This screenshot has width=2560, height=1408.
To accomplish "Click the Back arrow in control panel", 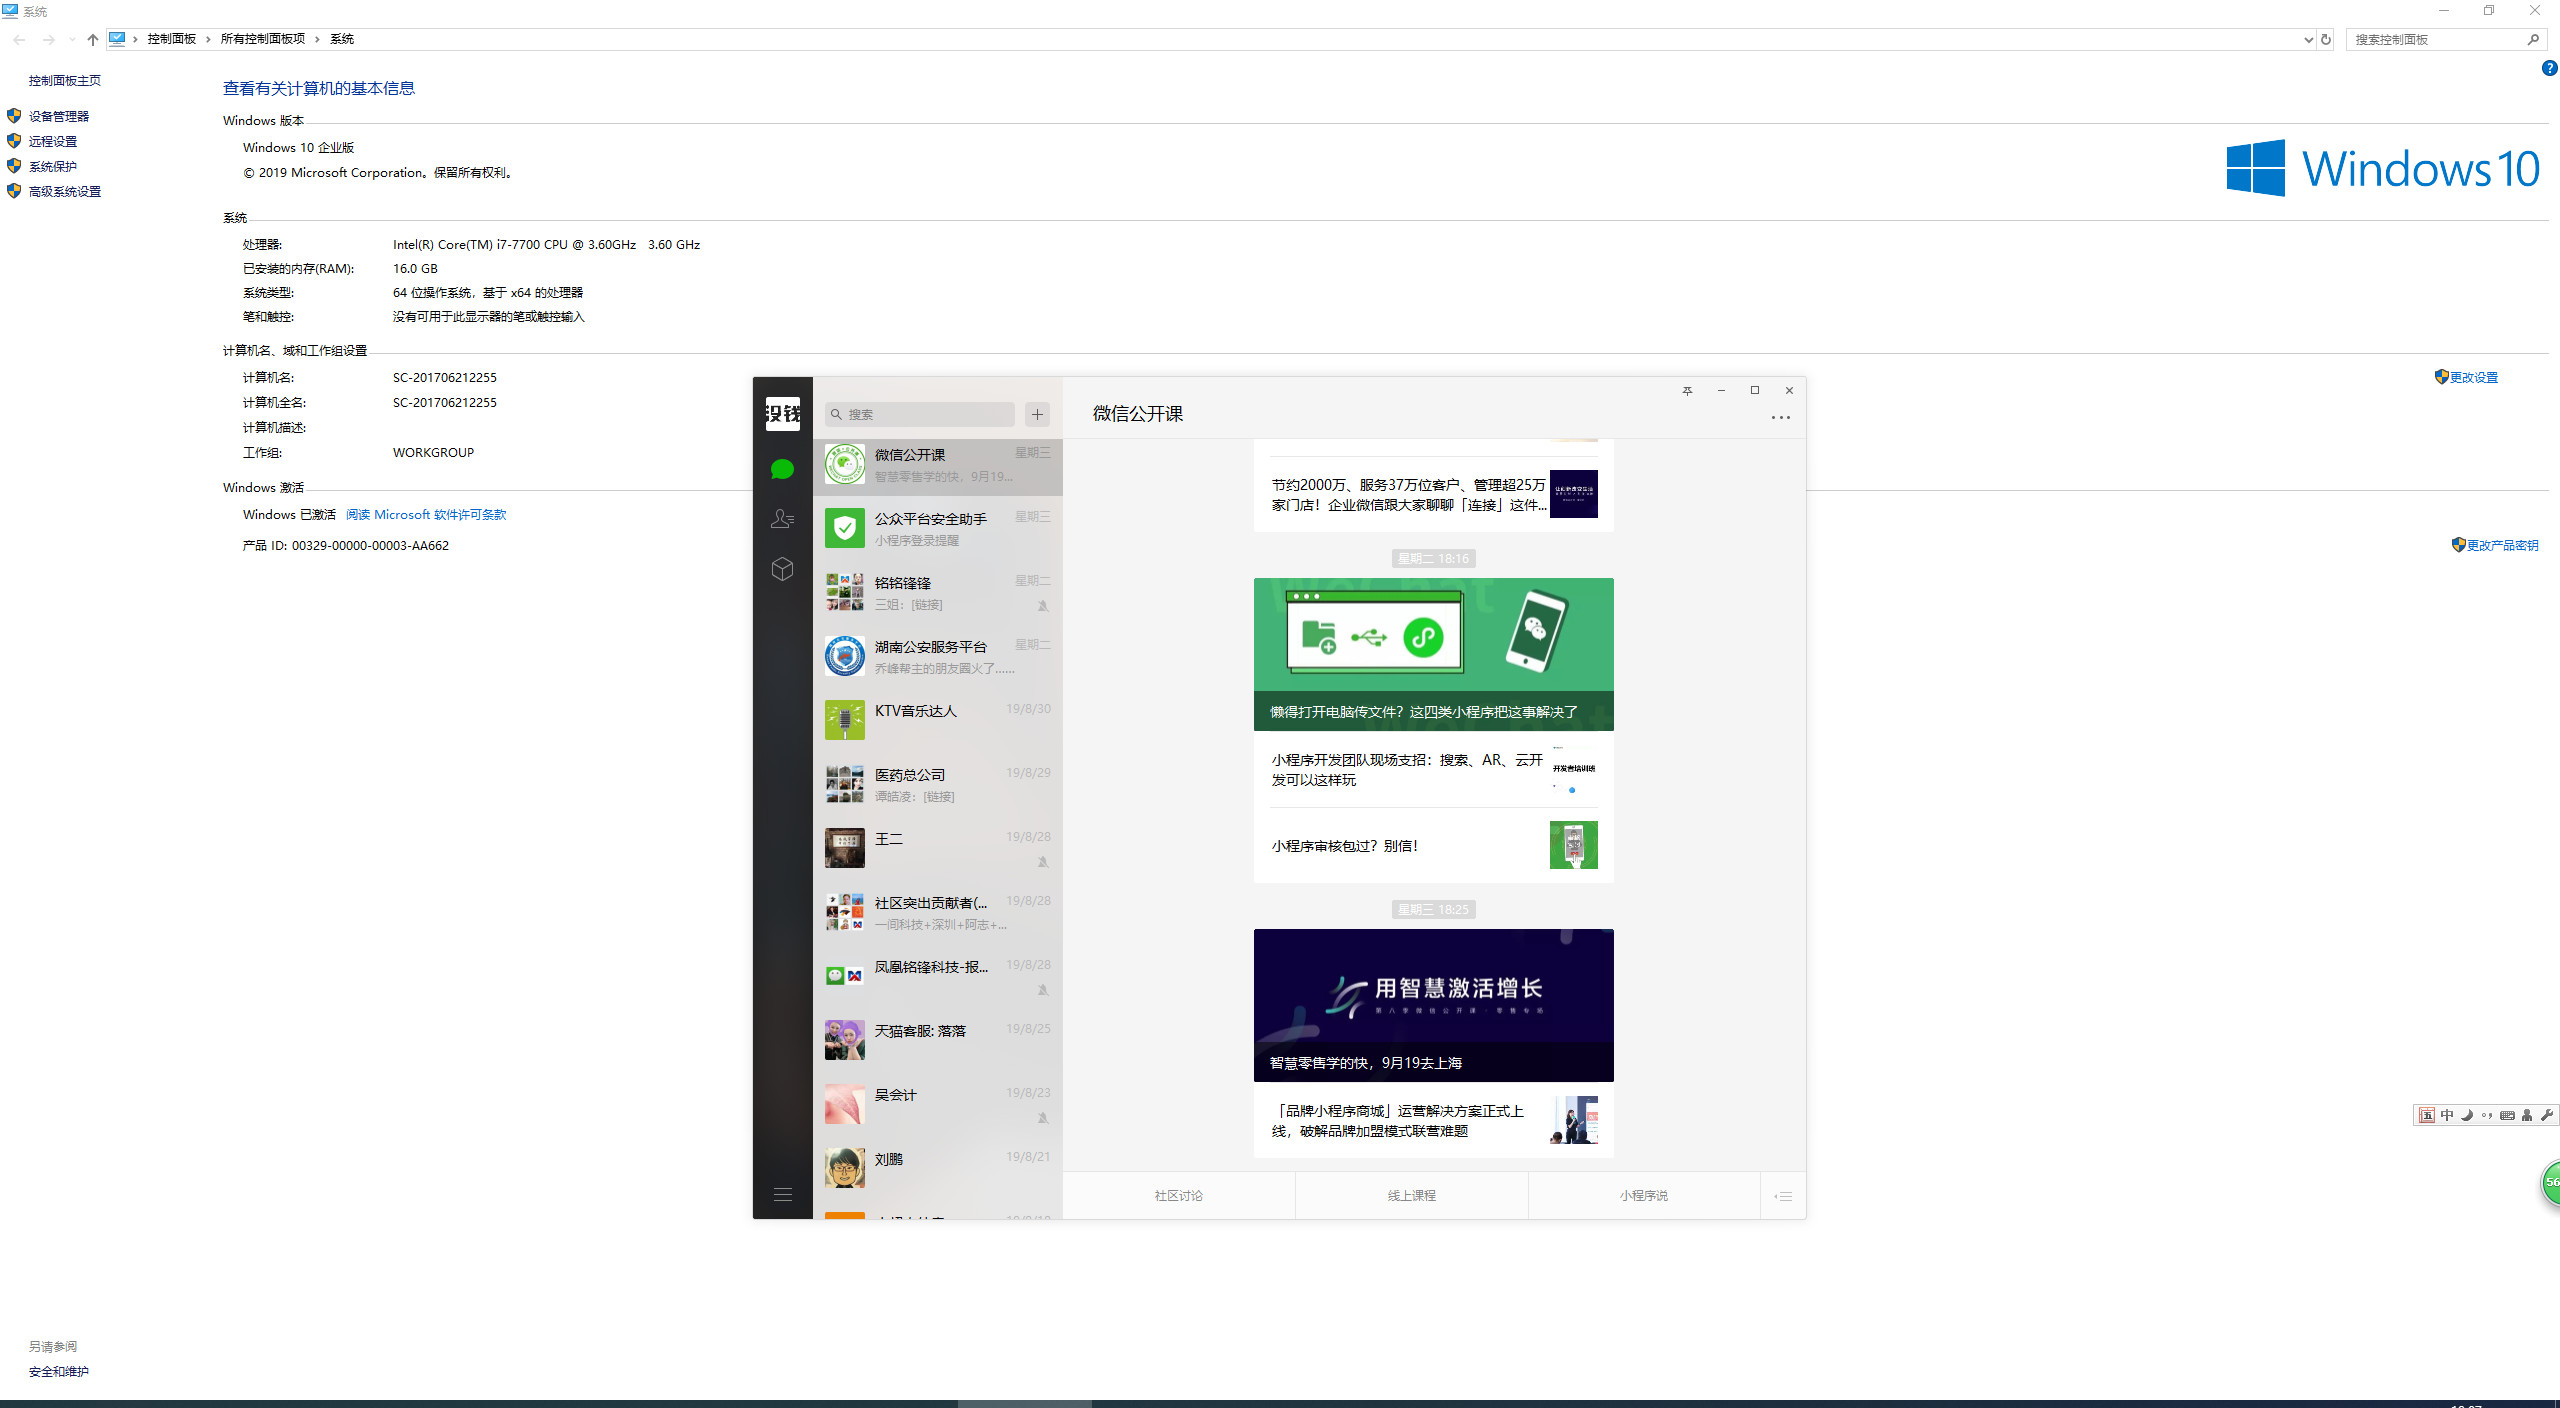I will coord(19,39).
